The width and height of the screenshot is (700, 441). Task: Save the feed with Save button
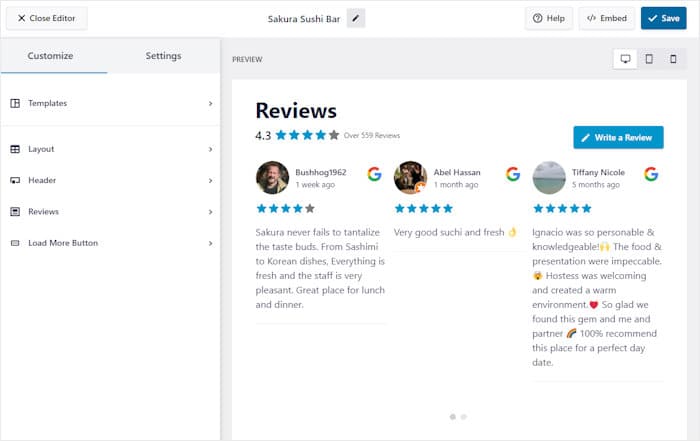[663, 18]
